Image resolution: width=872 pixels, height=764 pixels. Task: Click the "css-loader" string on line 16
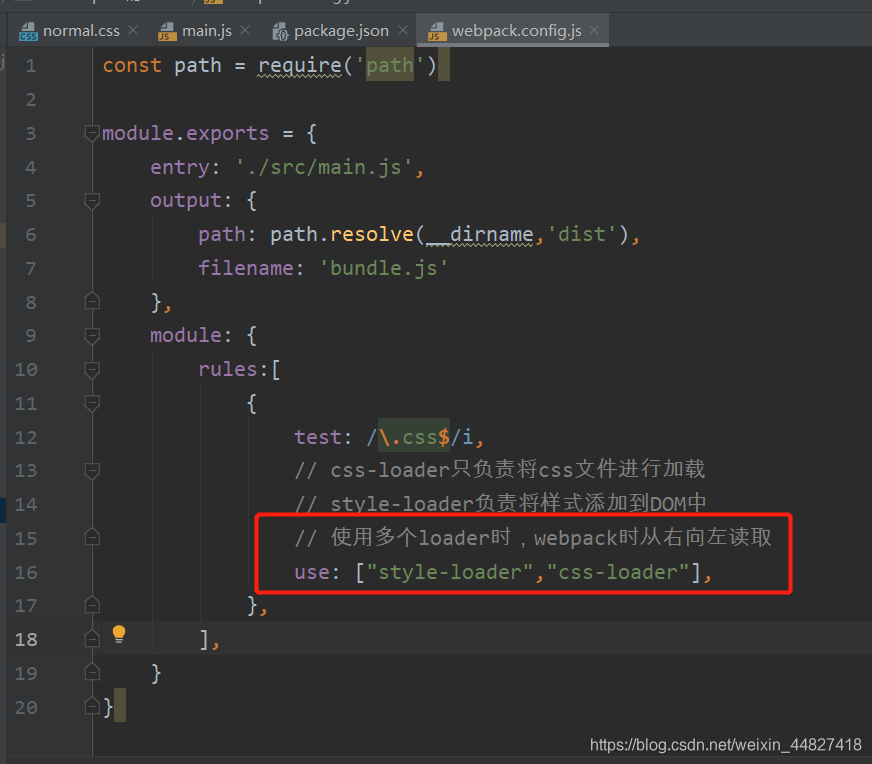[618, 572]
